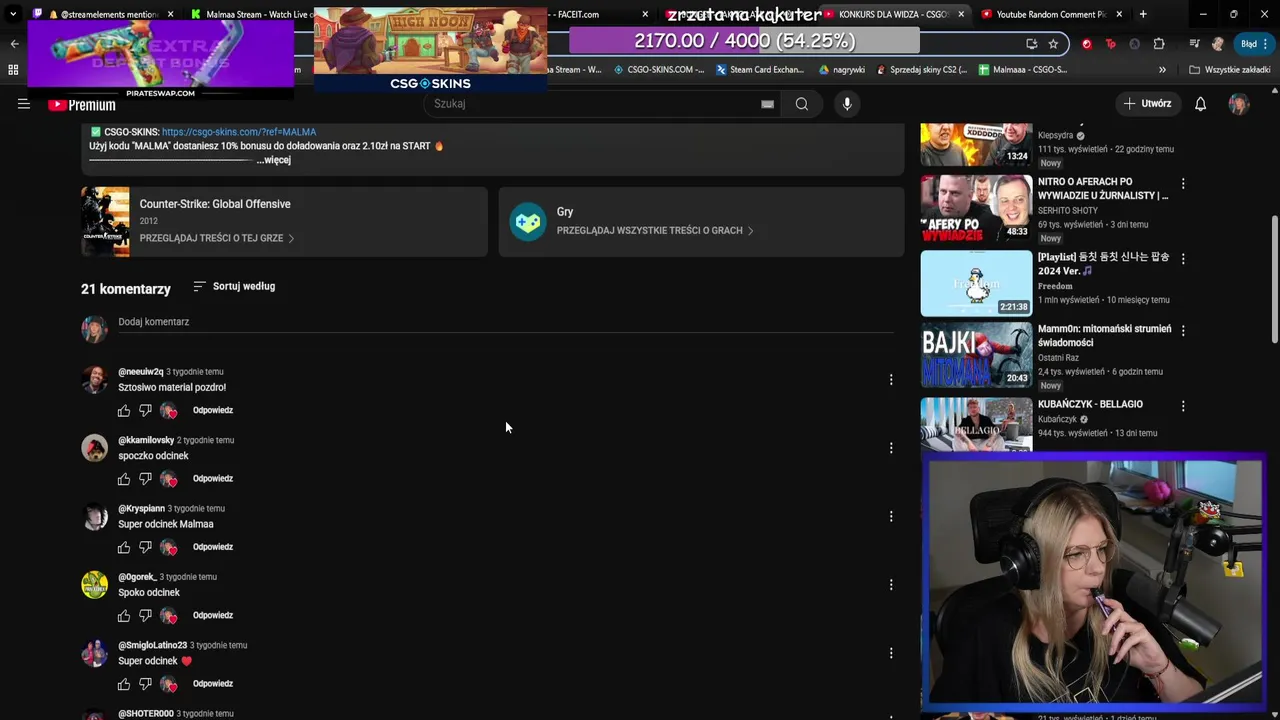Open the YouTube account avatar menu
The image size is (1280, 720).
[x=1239, y=104]
